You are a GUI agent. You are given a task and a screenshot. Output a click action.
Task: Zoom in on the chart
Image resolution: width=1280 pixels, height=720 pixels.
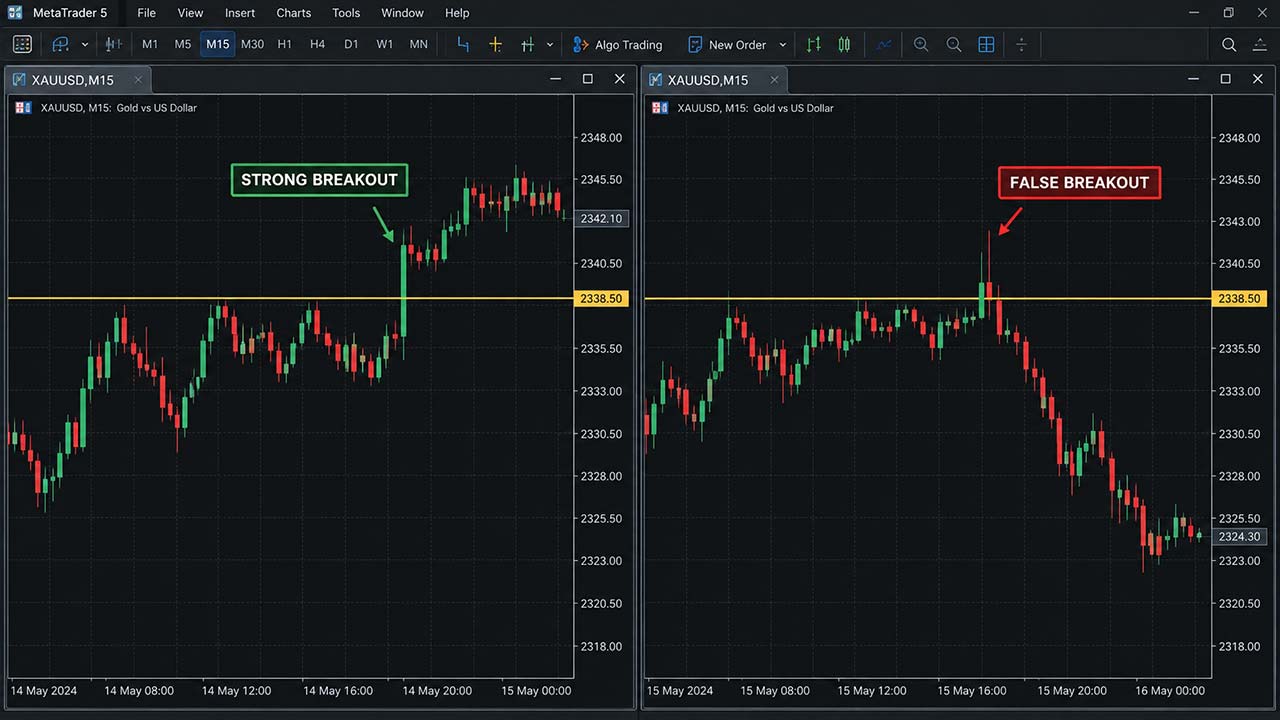click(921, 44)
